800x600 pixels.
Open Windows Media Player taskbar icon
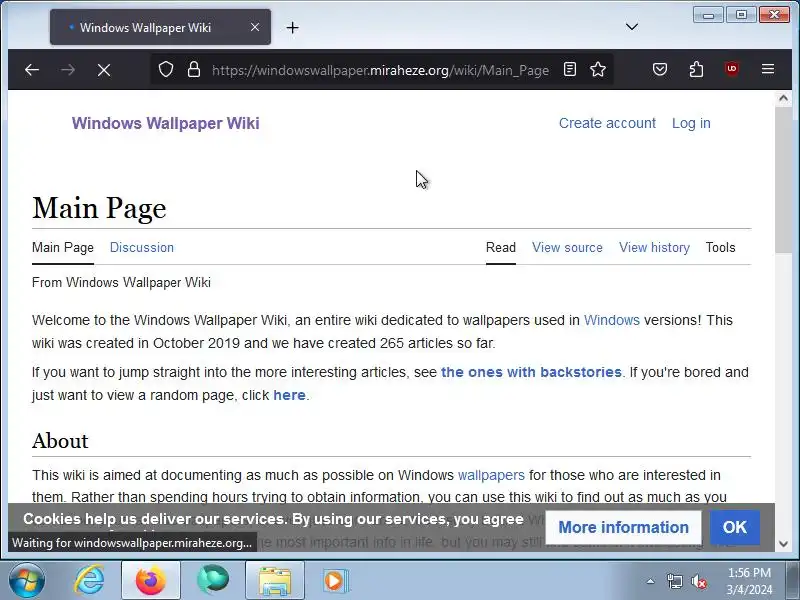coord(335,581)
